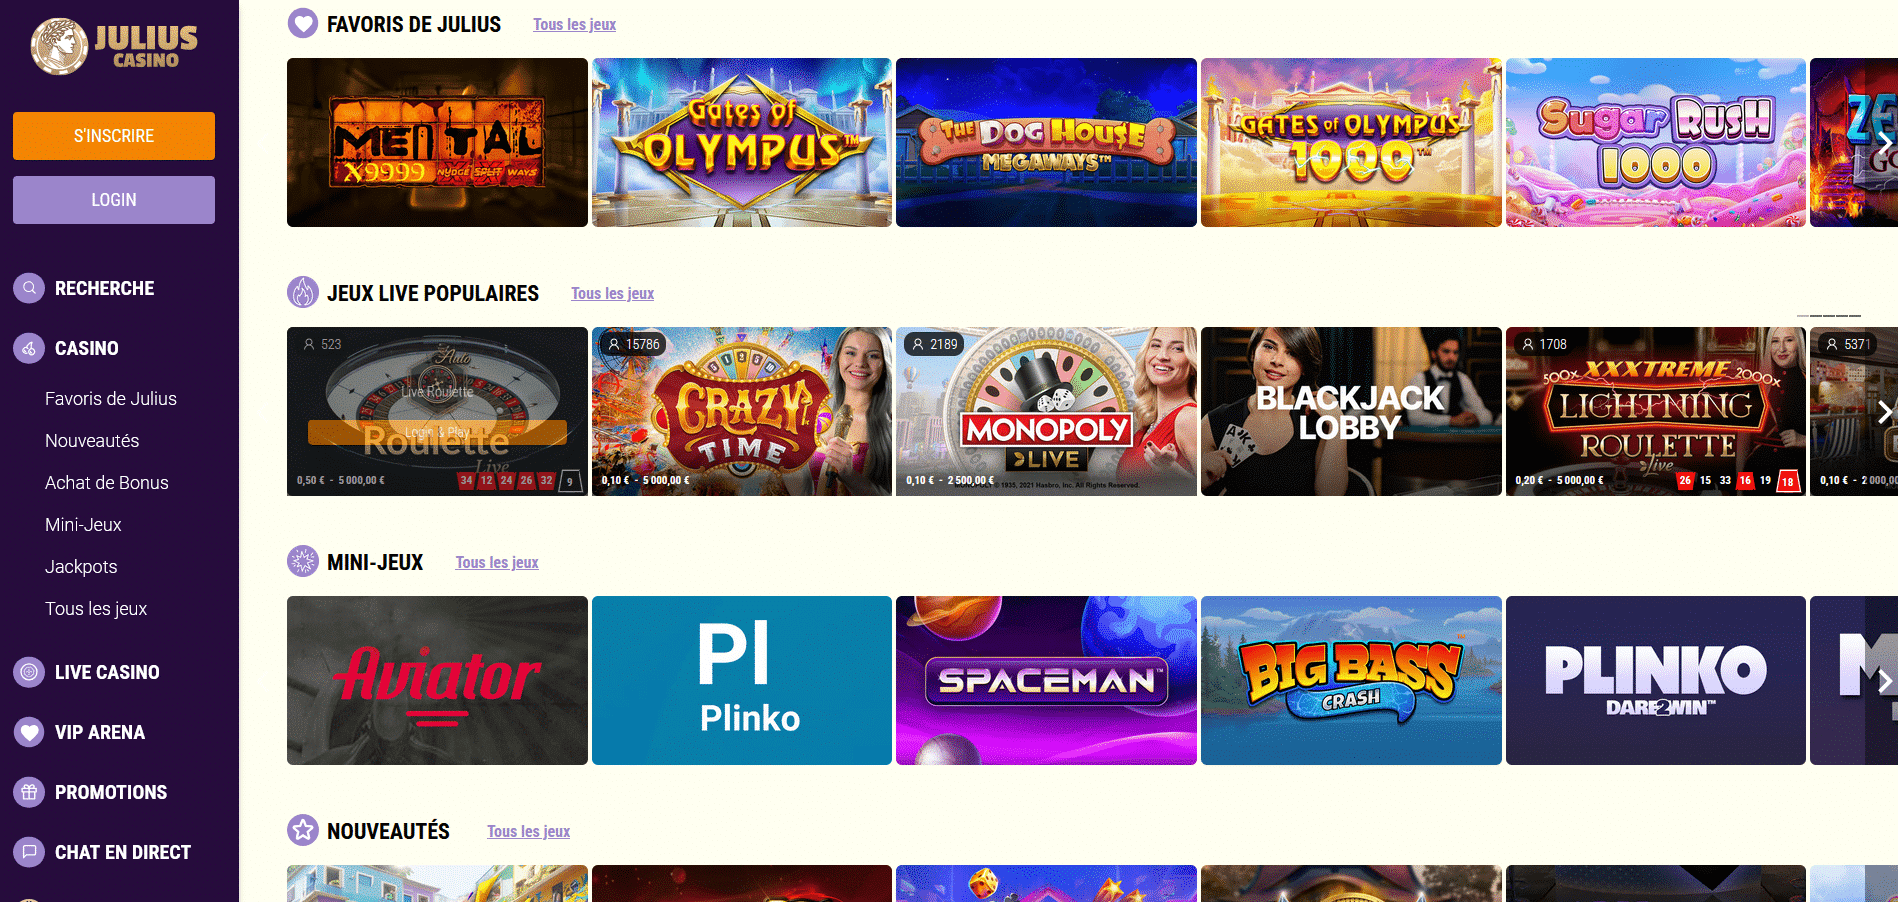Click the LOGIN button
1898x902 pixels.
114,200
